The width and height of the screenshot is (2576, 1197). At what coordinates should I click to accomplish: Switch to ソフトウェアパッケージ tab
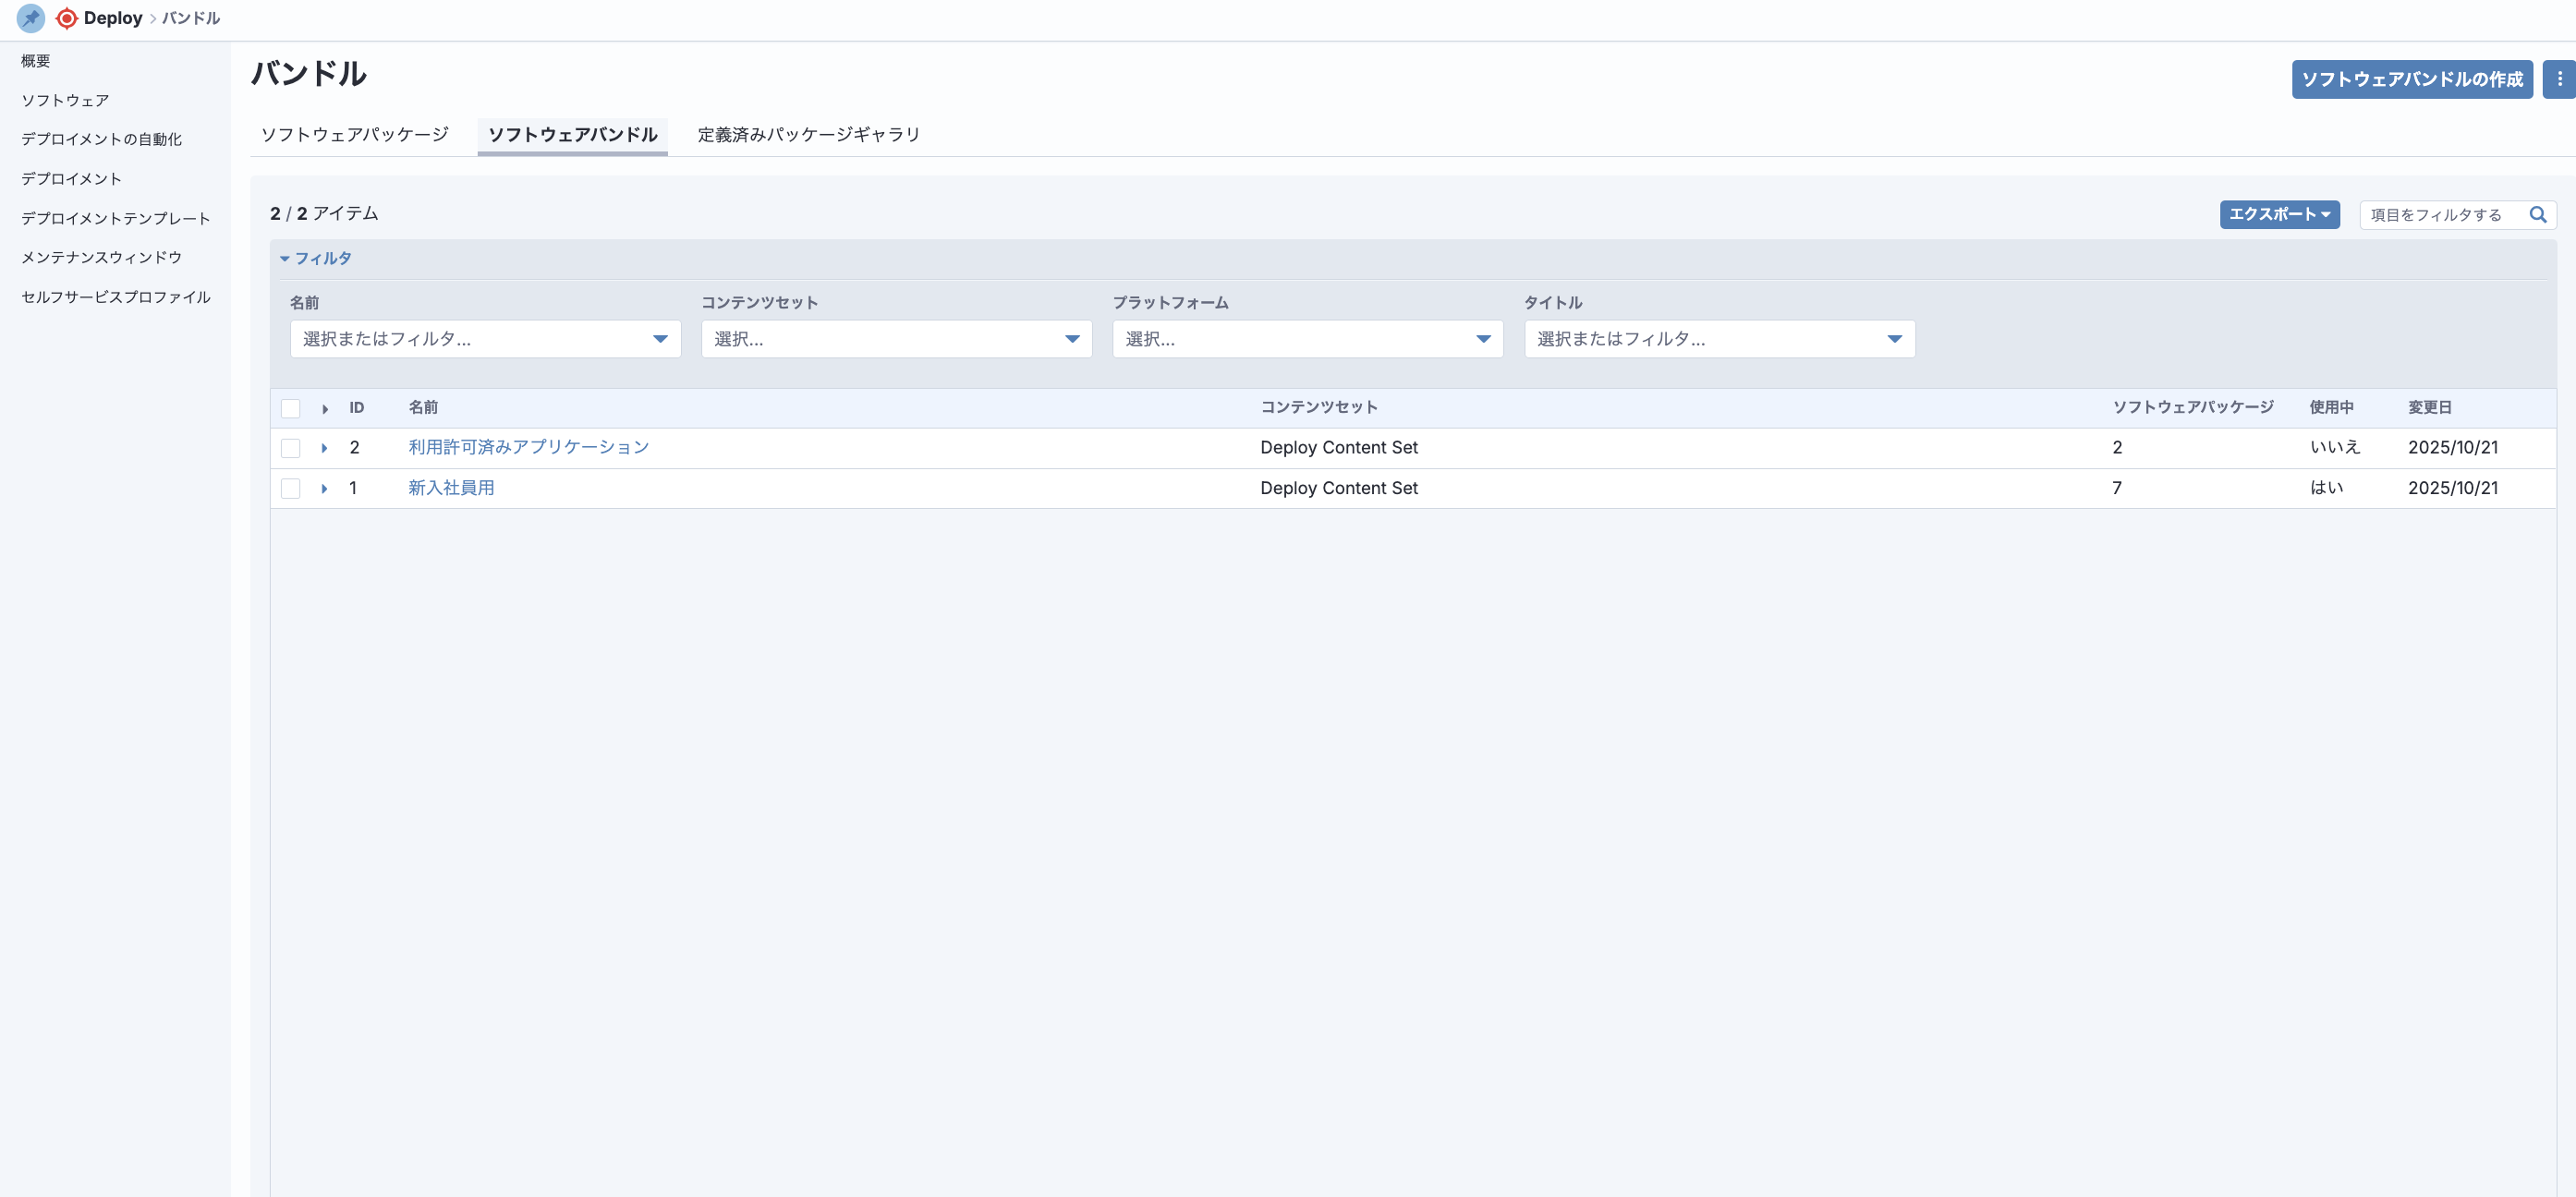(x=355, y=134)
